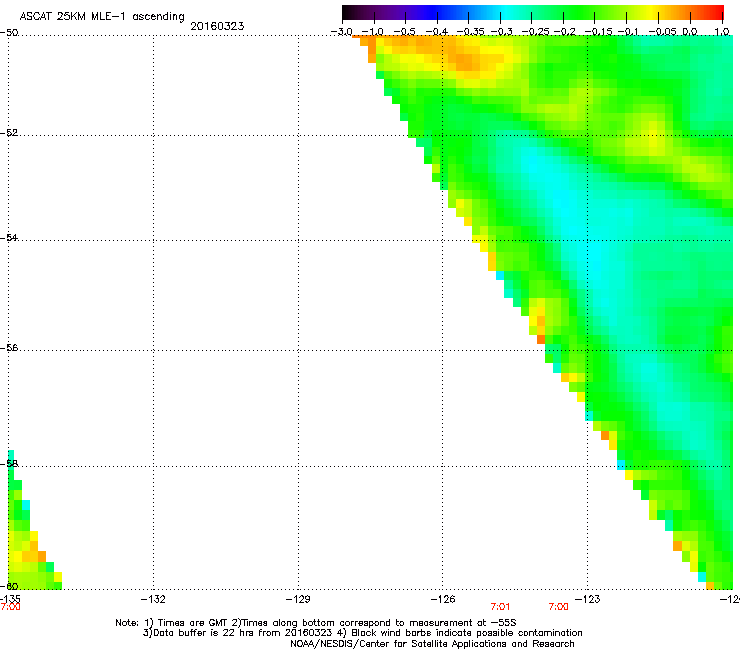Click colorbar tick label -0.15

[x=598, y=32]
